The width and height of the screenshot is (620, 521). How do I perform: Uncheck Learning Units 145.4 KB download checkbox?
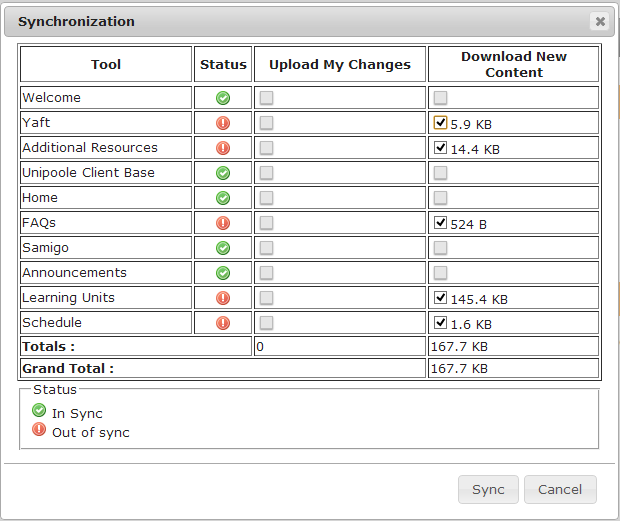coord(441,298)
